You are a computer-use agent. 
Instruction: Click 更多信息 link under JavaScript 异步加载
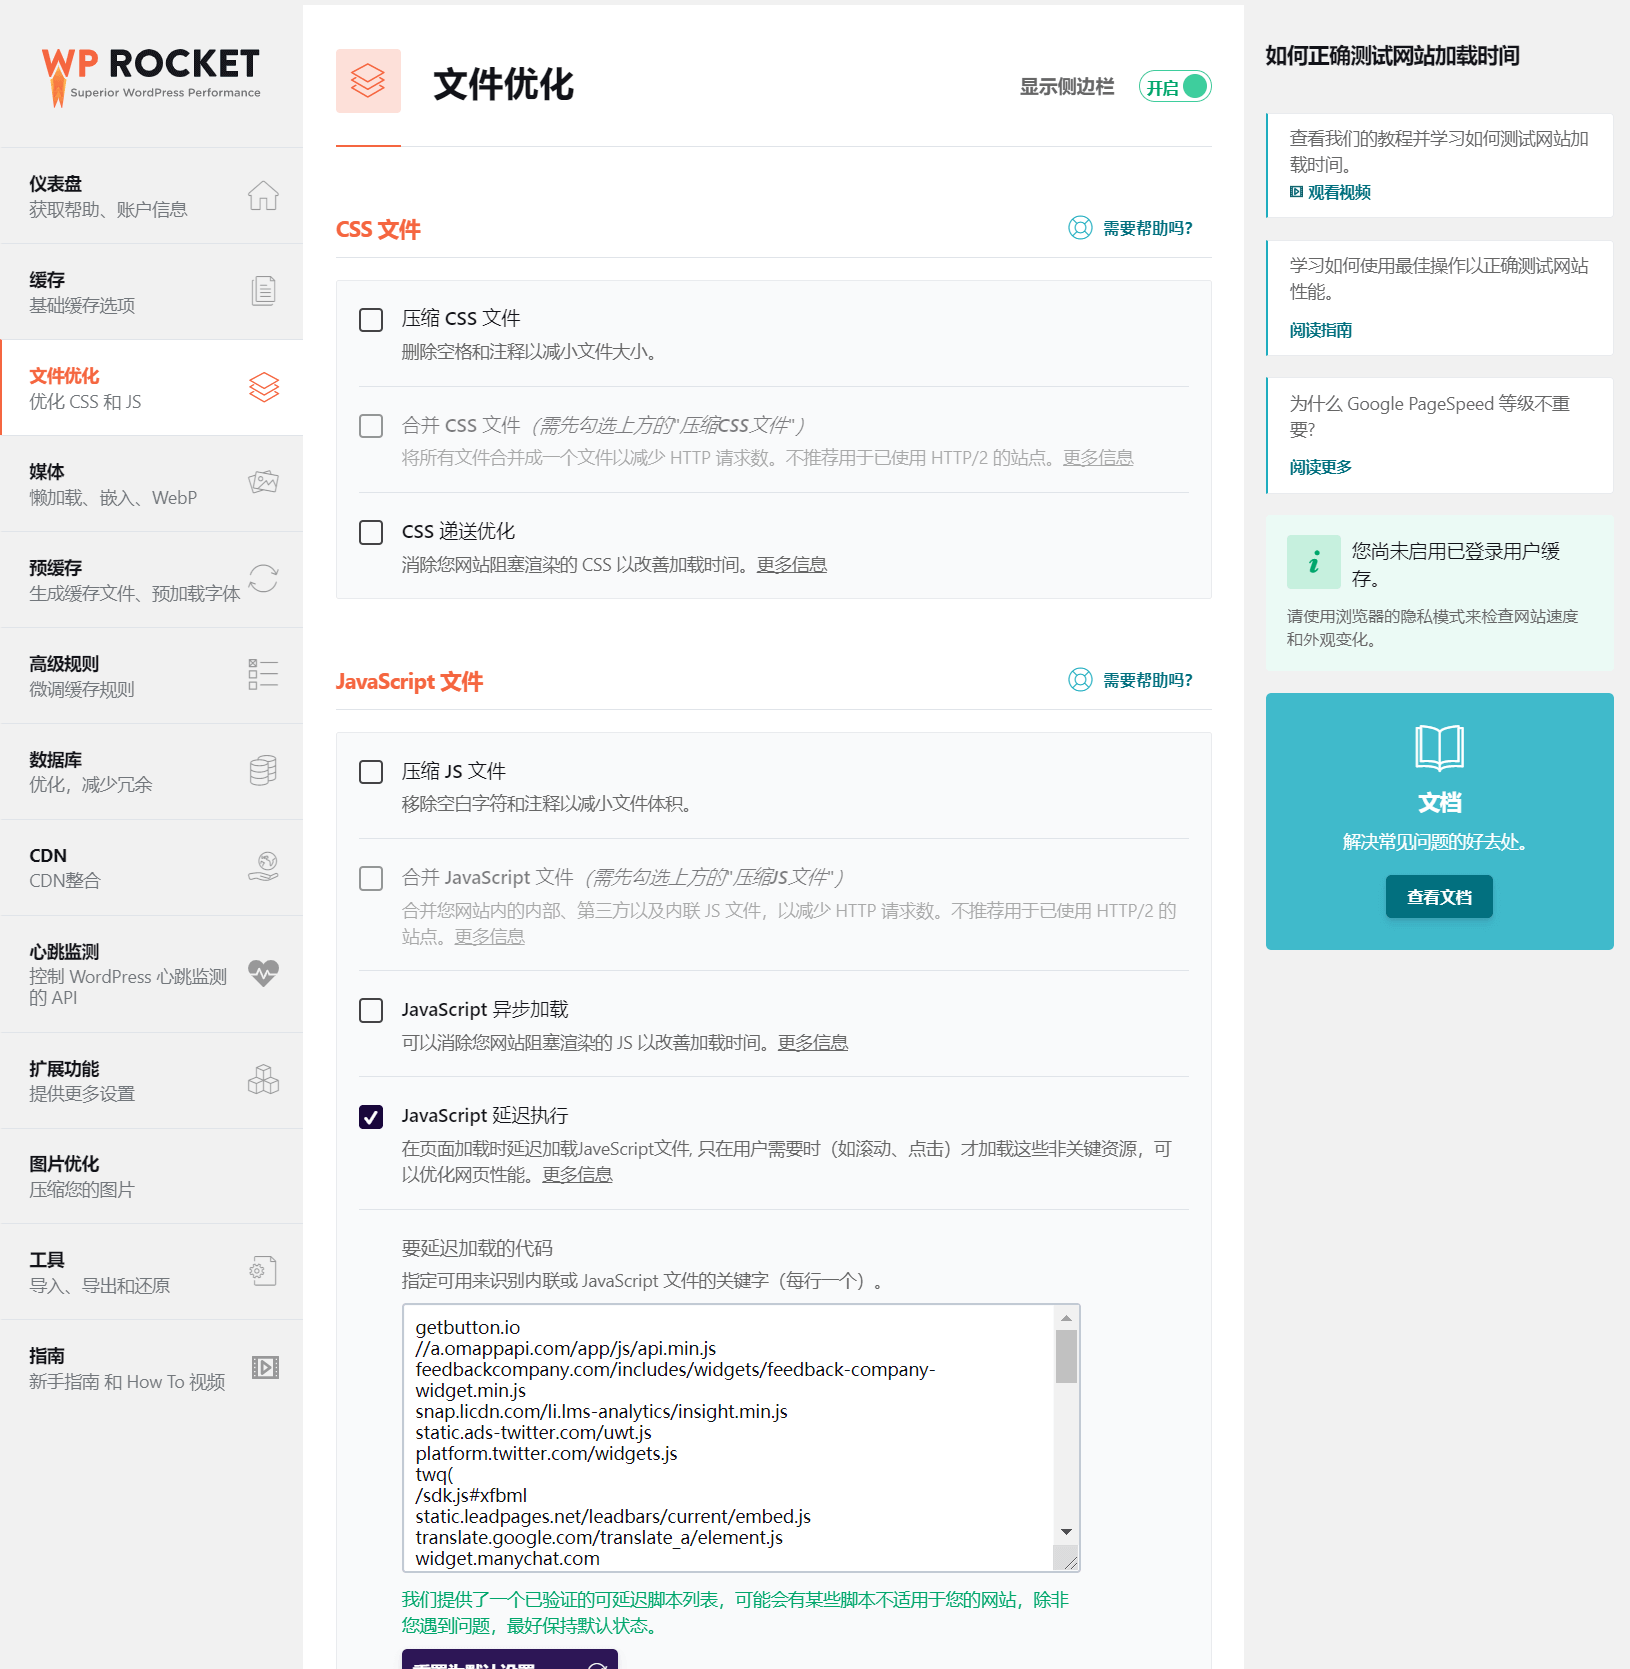(x=813, y=1043)
